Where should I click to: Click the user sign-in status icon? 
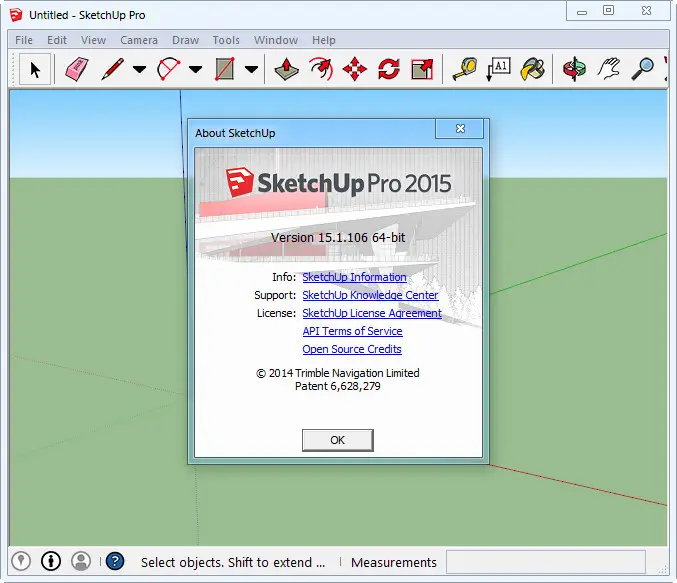[81, 561]
